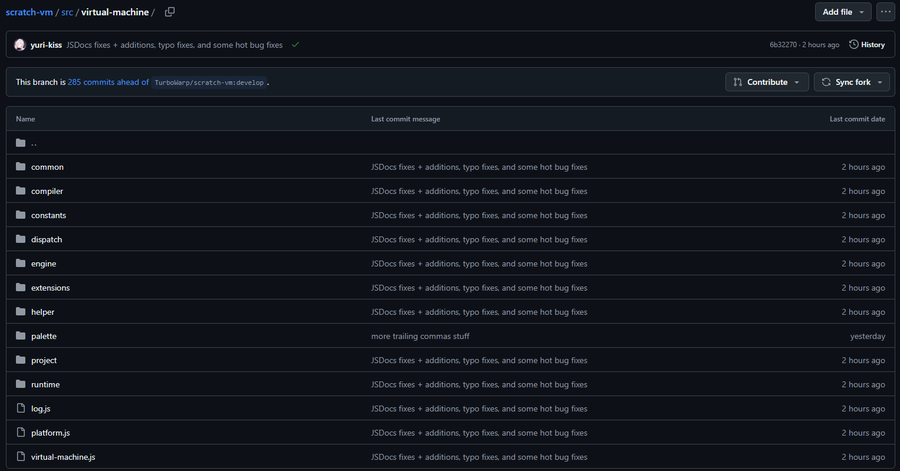Open the 285 commits ahead of link
The height and width of the screenshot is (471, 900).
[x=108, y=82]
